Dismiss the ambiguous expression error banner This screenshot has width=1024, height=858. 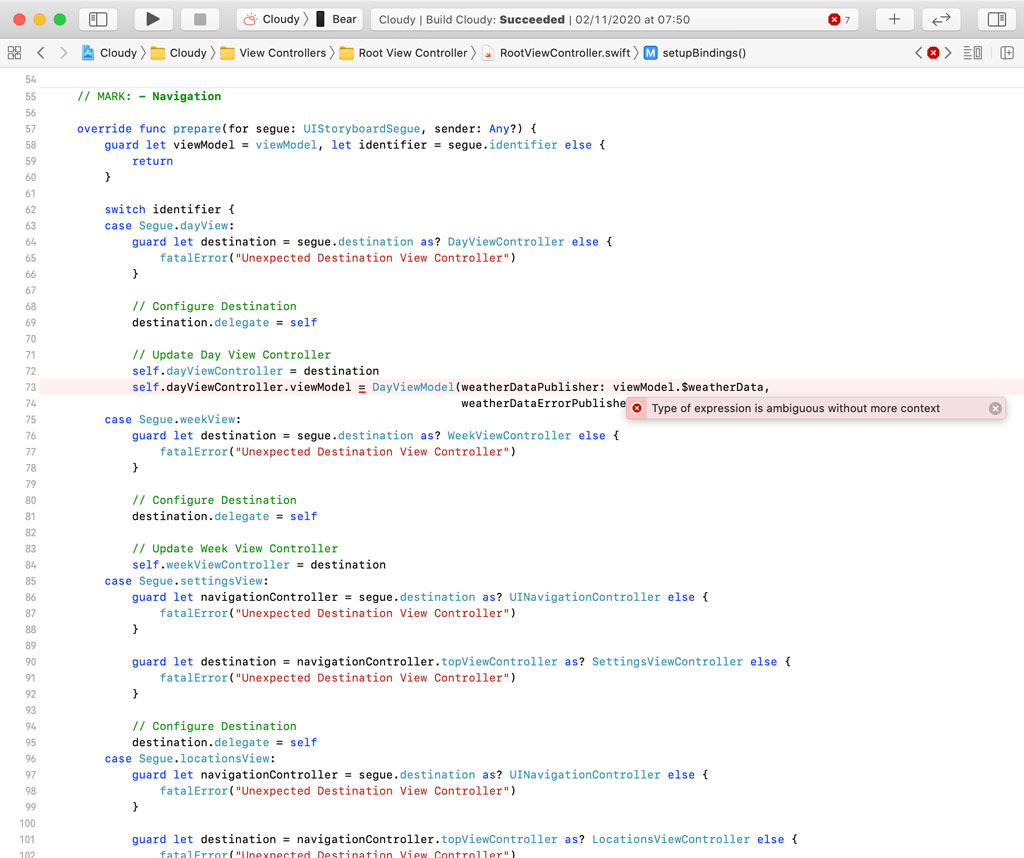(x=996, y=408)
